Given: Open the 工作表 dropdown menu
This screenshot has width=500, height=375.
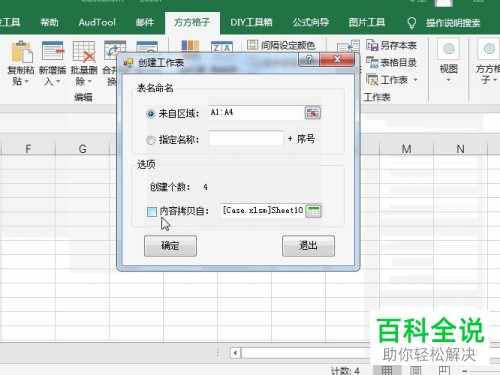Looking at the screenshot, I should [x=392, y=80].
